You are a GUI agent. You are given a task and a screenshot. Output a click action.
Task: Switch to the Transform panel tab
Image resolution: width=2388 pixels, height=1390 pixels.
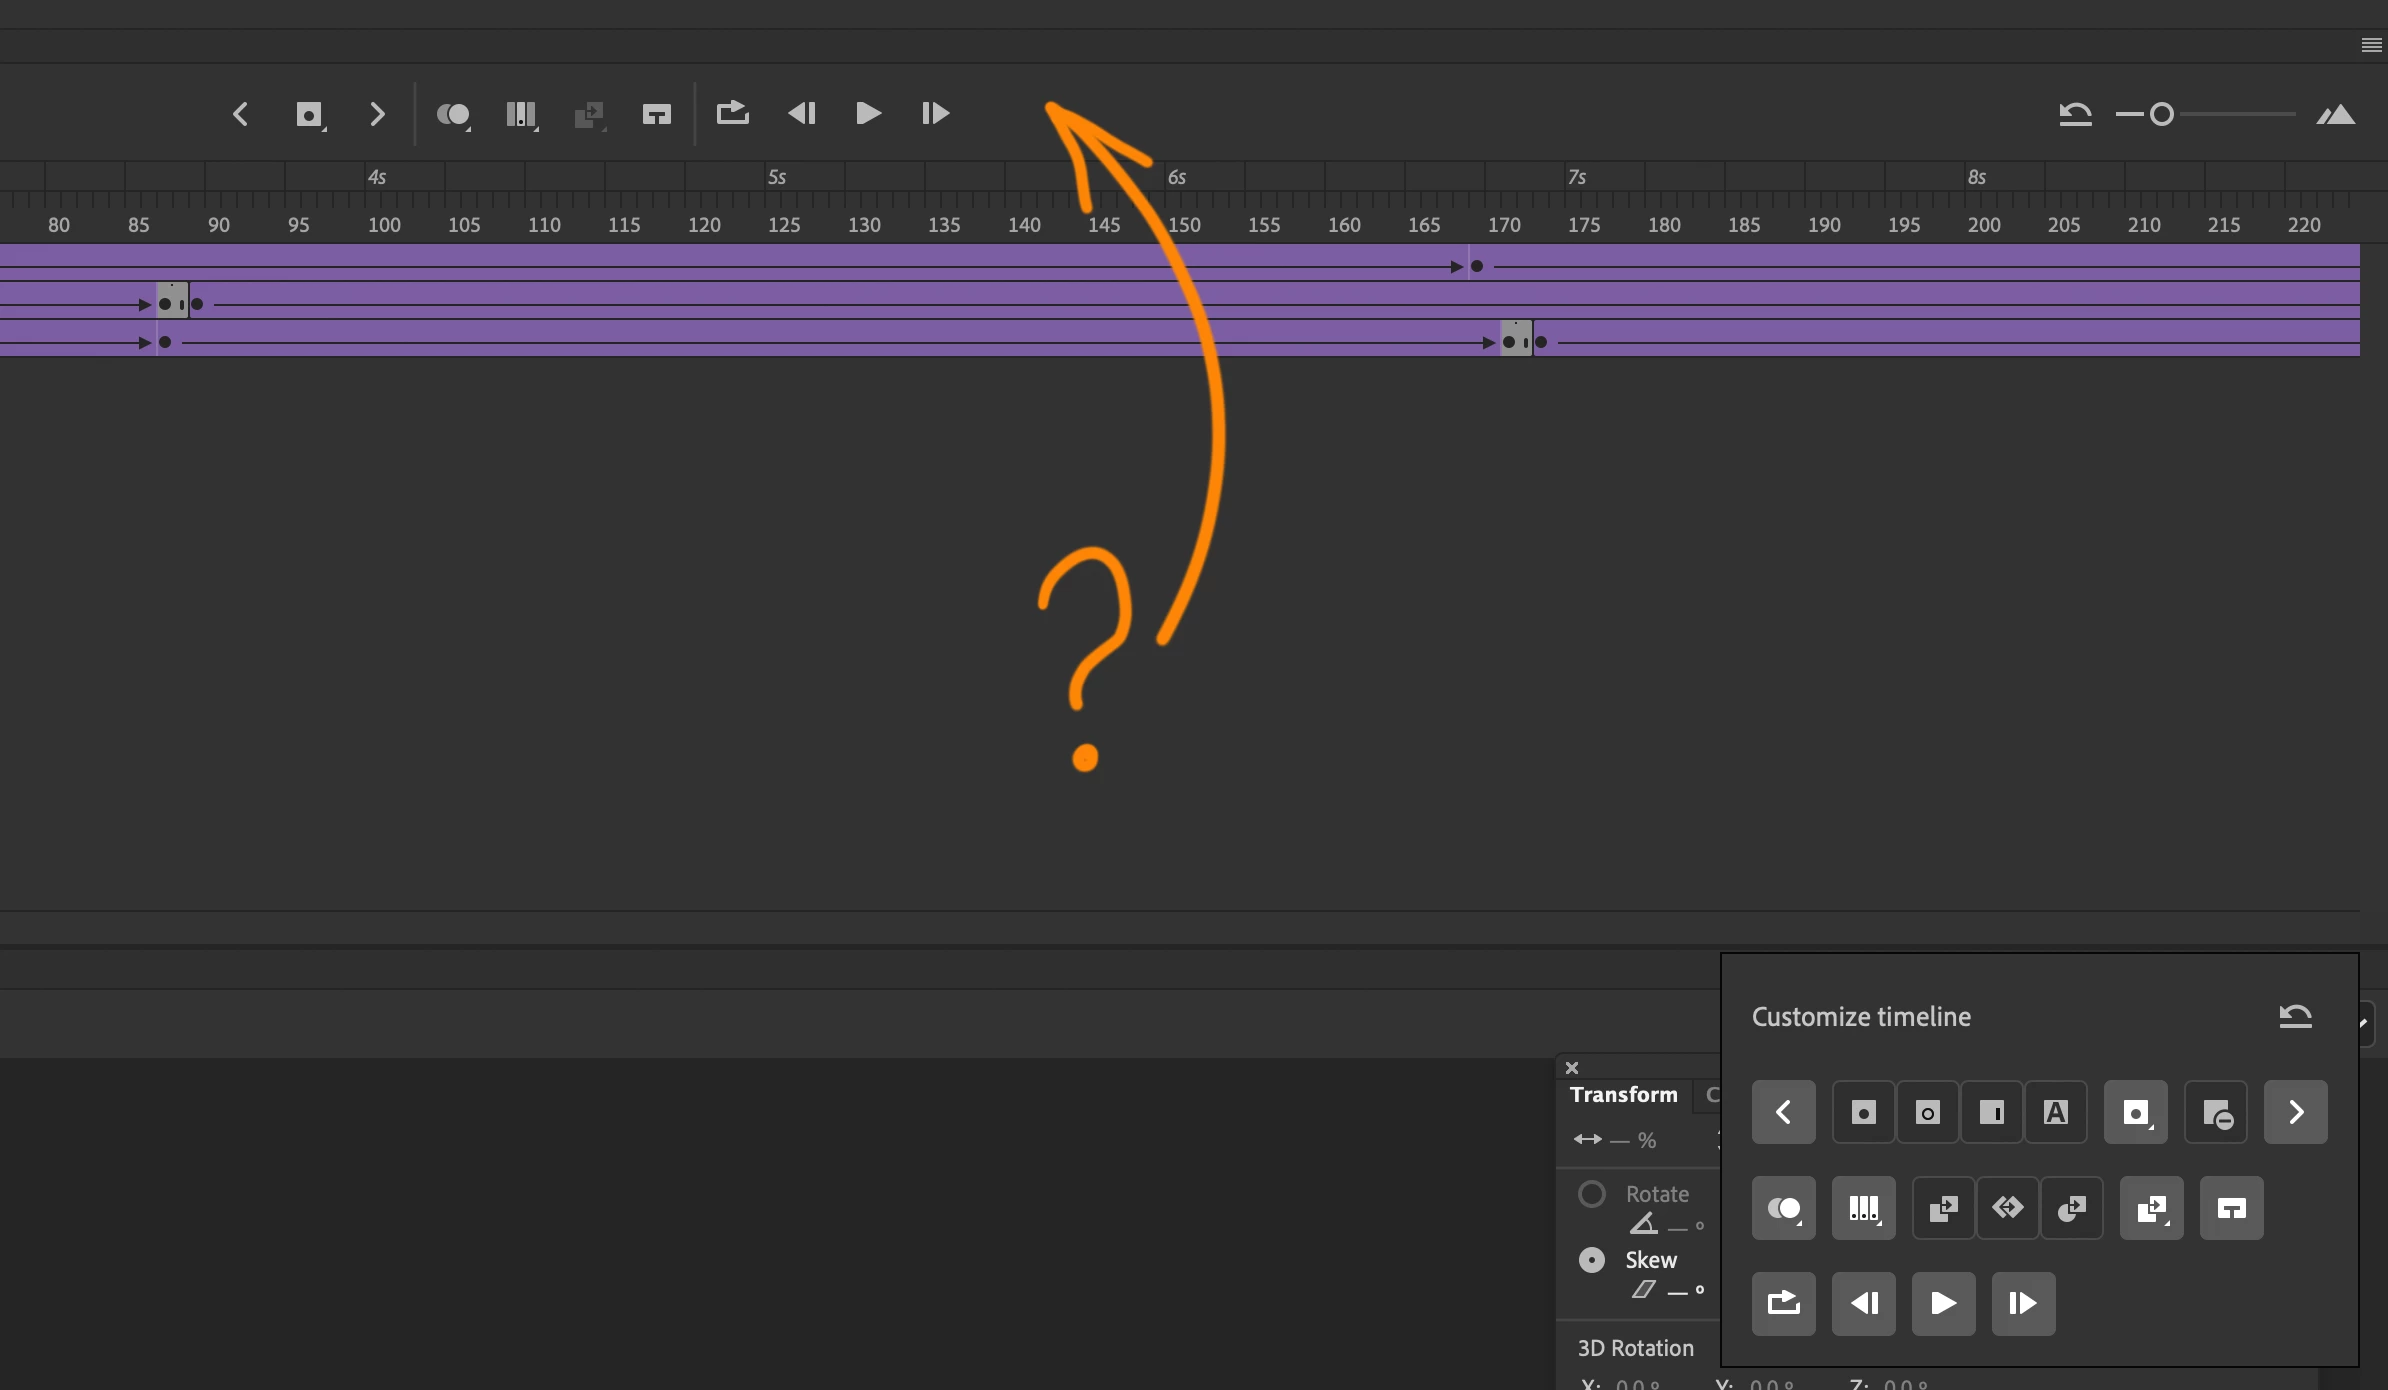click(1623, 1095)
